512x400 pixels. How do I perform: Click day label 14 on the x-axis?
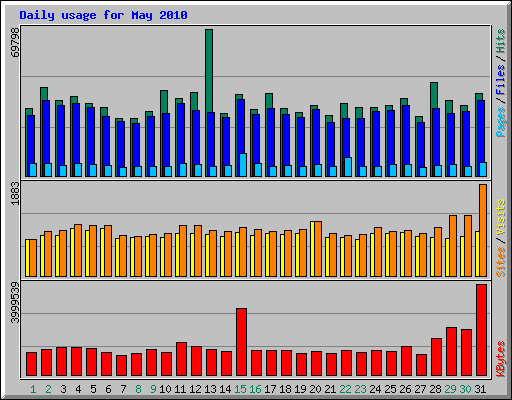pos(225,389)
